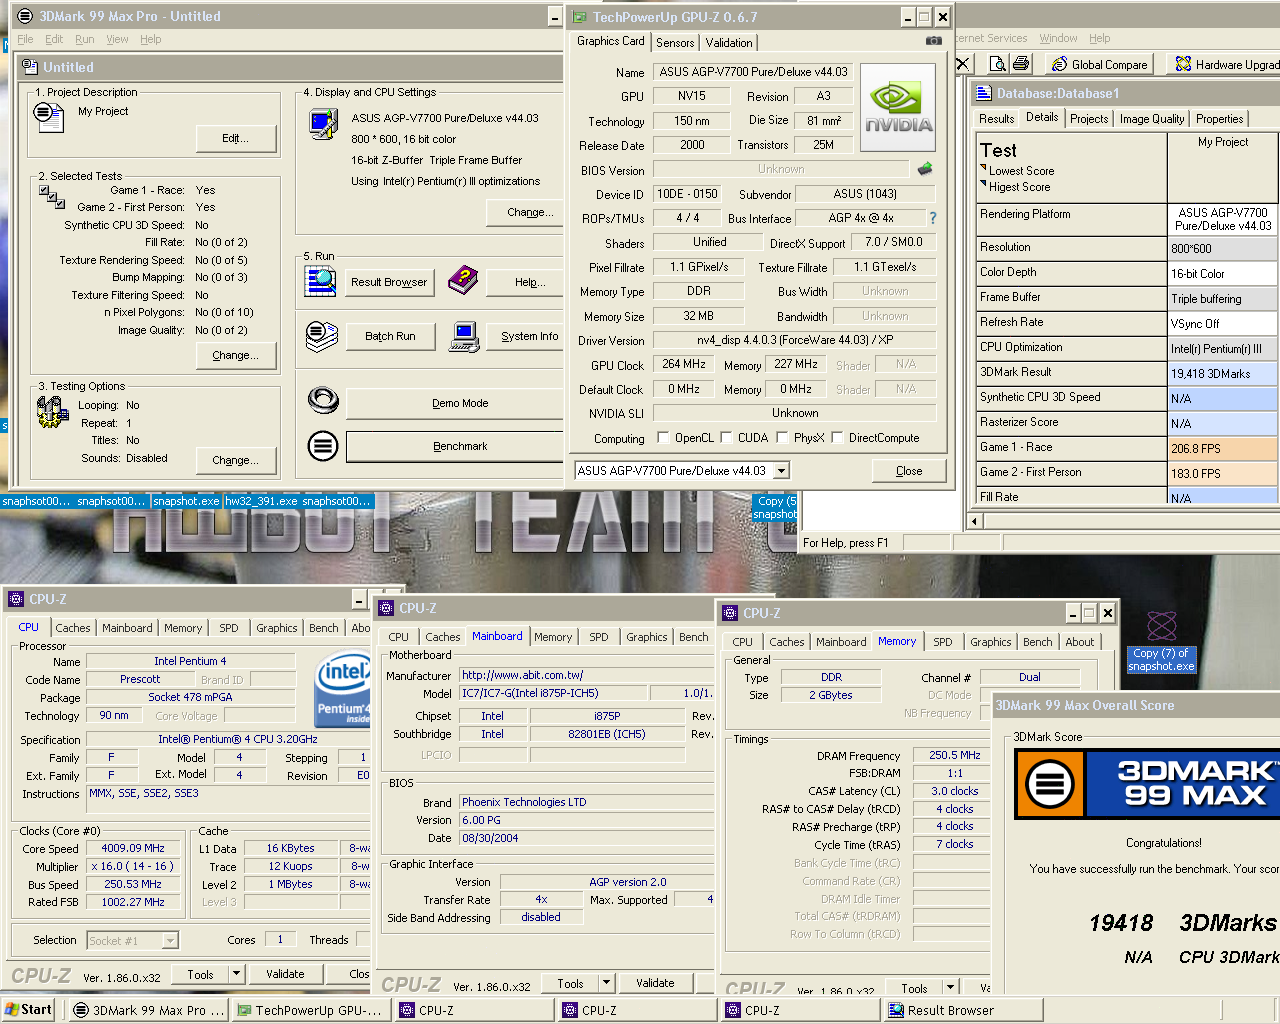The image size is (1280, 1024).
Task: Click the System Info computer icon
Action: pos(465,337)
